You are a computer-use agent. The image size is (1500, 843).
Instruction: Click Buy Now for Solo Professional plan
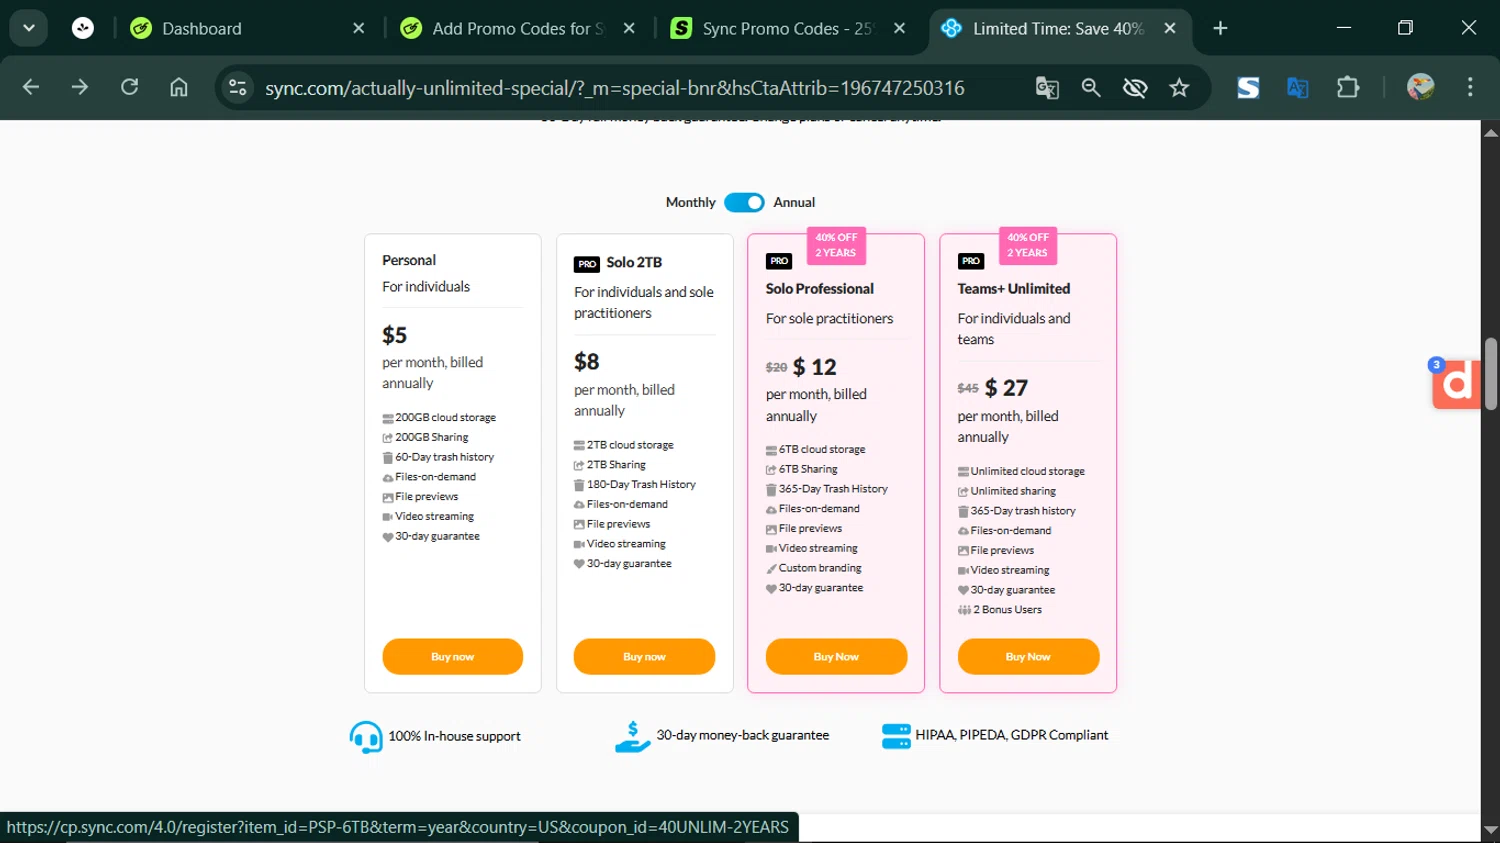(x=836, y=656)
